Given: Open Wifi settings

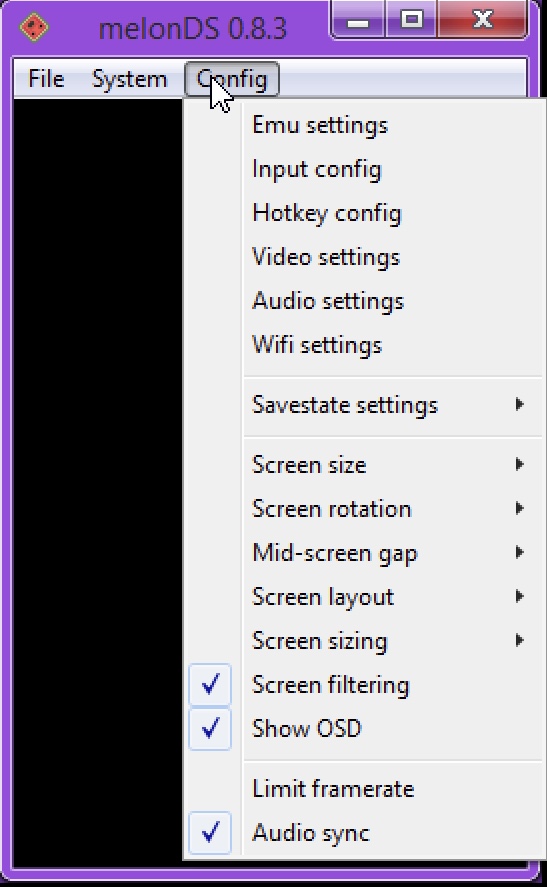Looking at the screenshot, I should 365,345.
